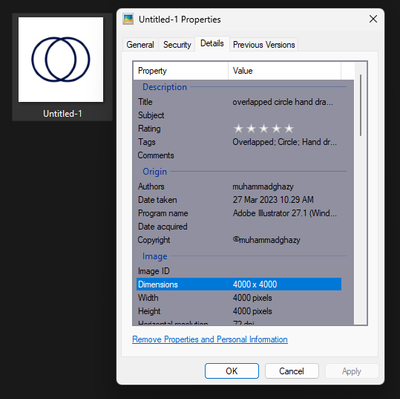Click the Cancel button
The image size is (400, 399).
coord(292,371)
